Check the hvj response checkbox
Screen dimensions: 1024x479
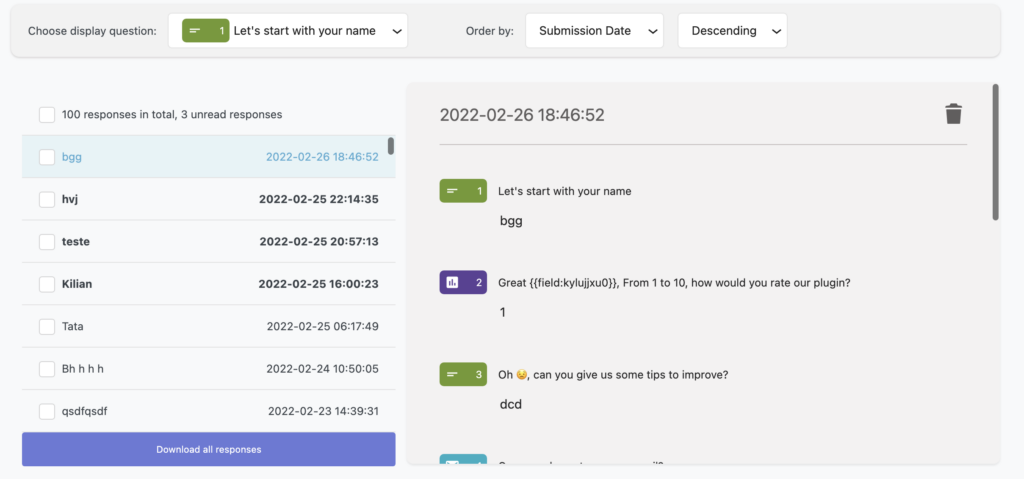coord(47,199)
